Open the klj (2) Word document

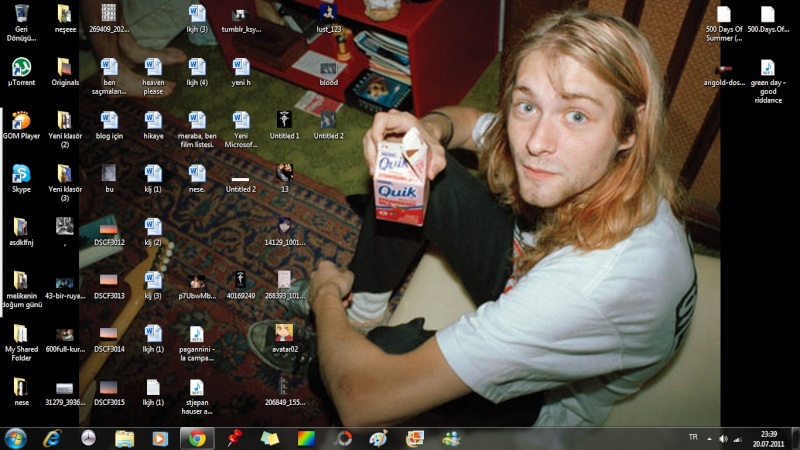pos(153,232)
